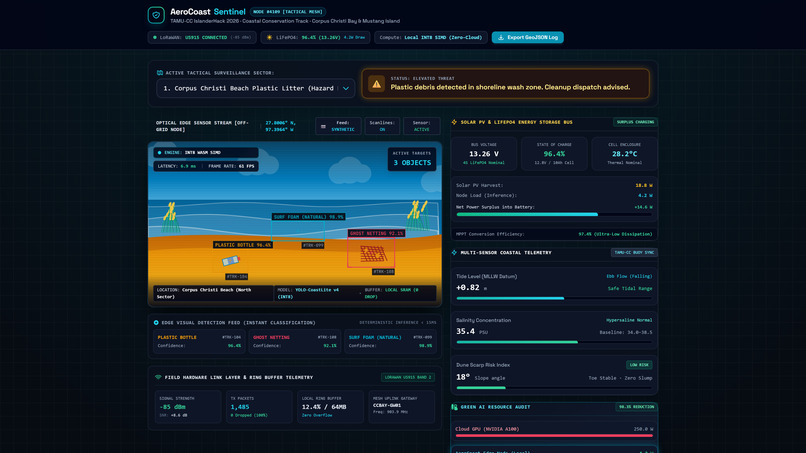This screenshot has height=453, width=806.
Task: Click the TAMU-CC Buoy Sync badge
Action: click(x=634, y=252)
